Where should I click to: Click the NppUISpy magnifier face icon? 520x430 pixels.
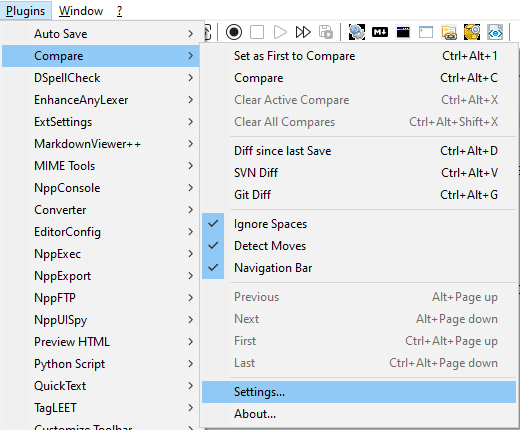click(x=472, y=32)
